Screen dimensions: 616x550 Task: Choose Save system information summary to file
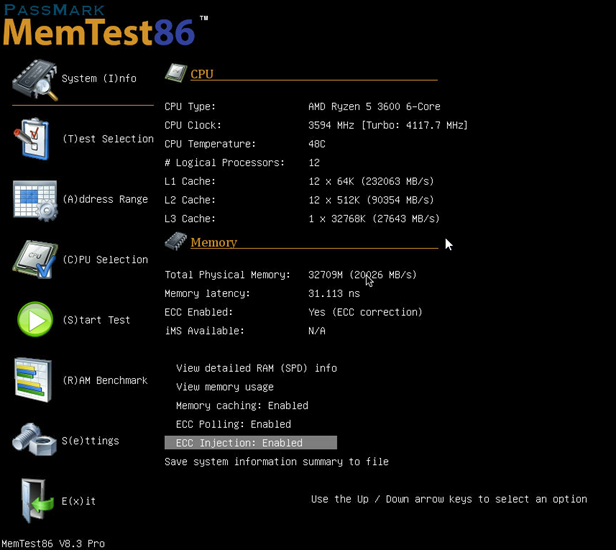pos(277,462)
